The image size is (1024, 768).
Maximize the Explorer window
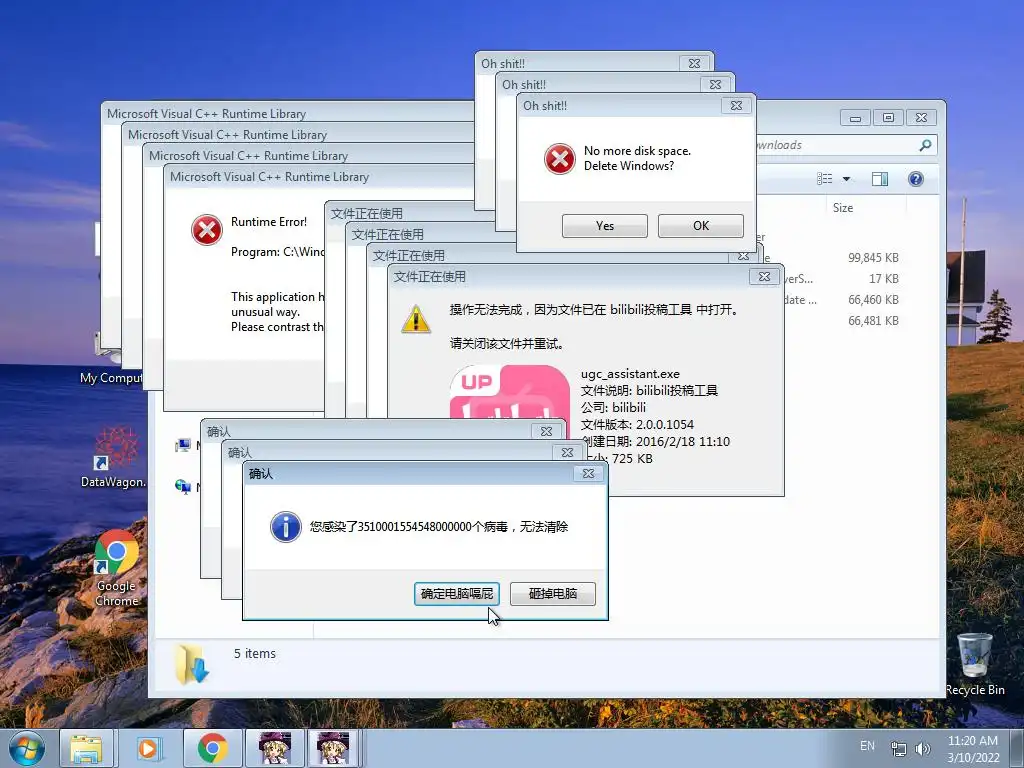click(x=888, y=118)
